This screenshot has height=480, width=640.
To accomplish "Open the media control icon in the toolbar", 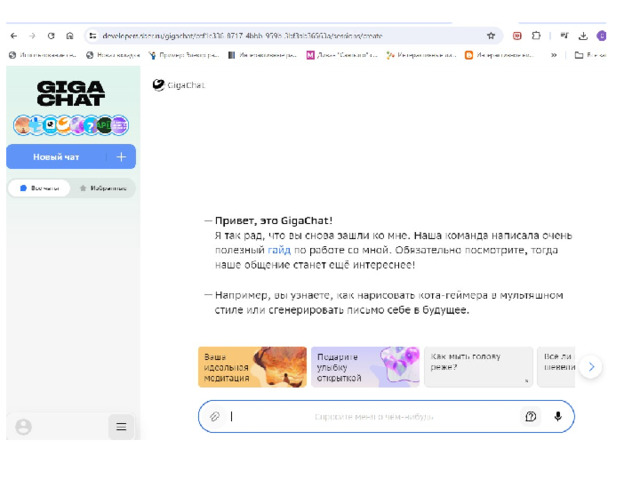I will [x=564, y=36].
